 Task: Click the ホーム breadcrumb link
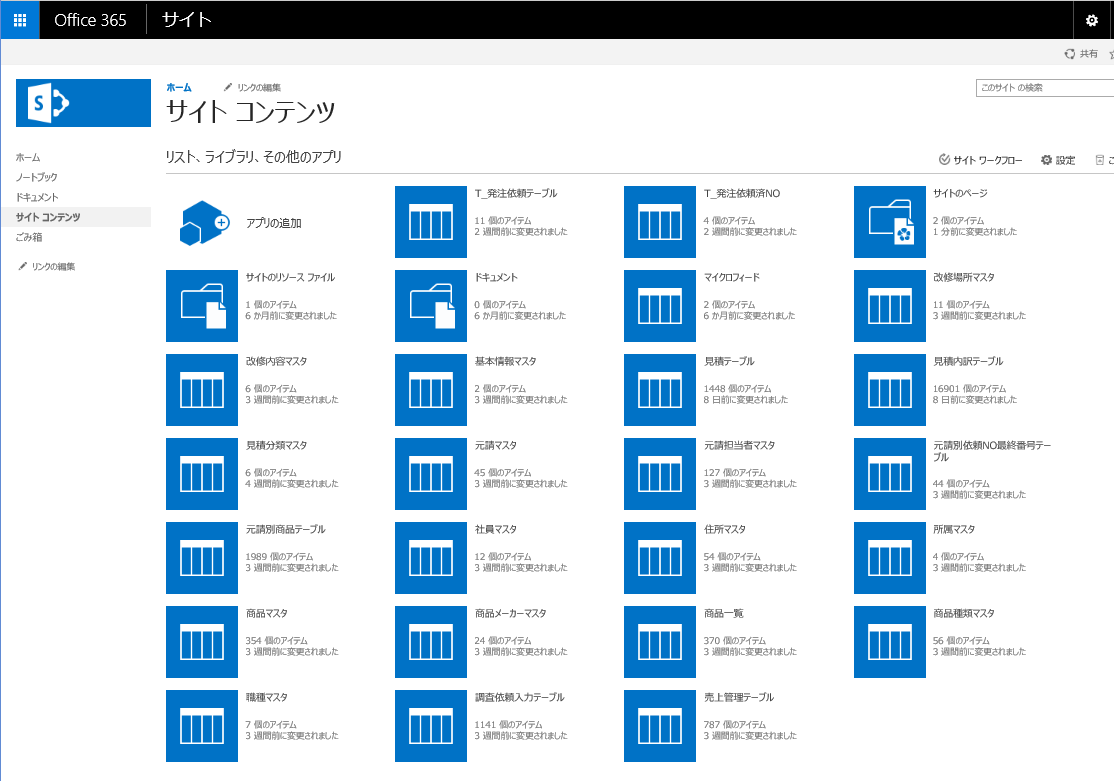tap(178, 87)
